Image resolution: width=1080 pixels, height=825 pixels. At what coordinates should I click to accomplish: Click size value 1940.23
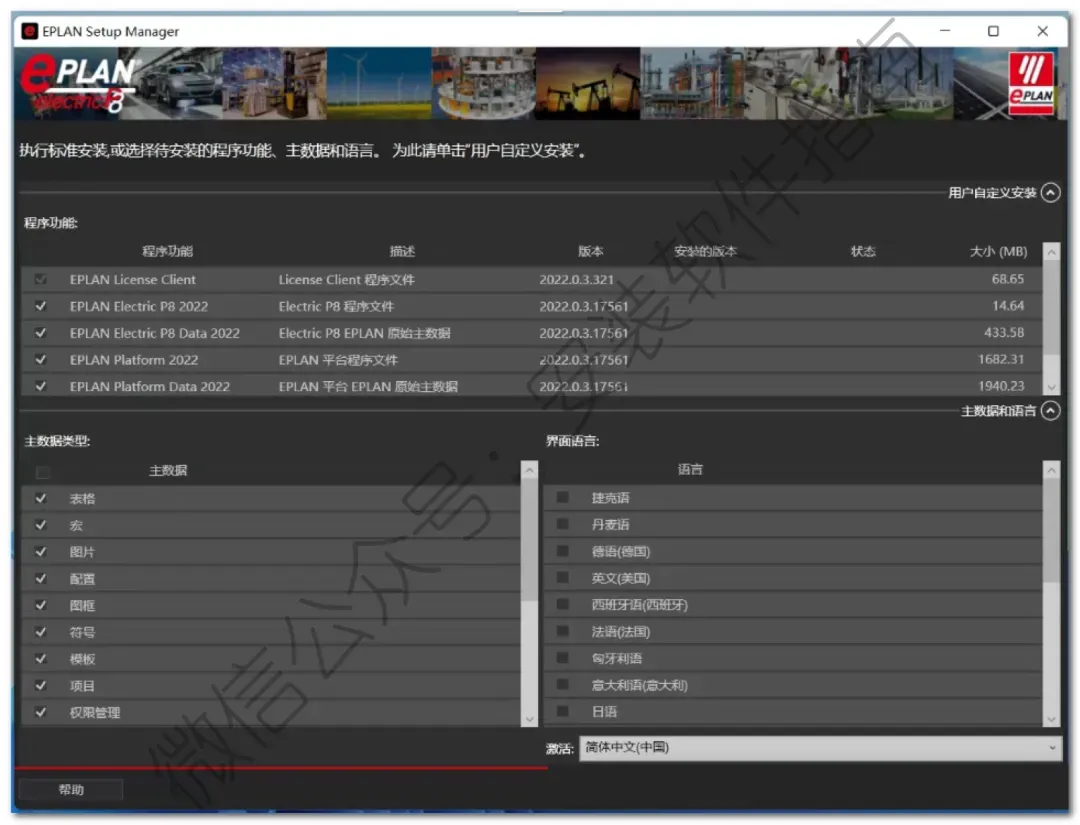pos(1001,386)
